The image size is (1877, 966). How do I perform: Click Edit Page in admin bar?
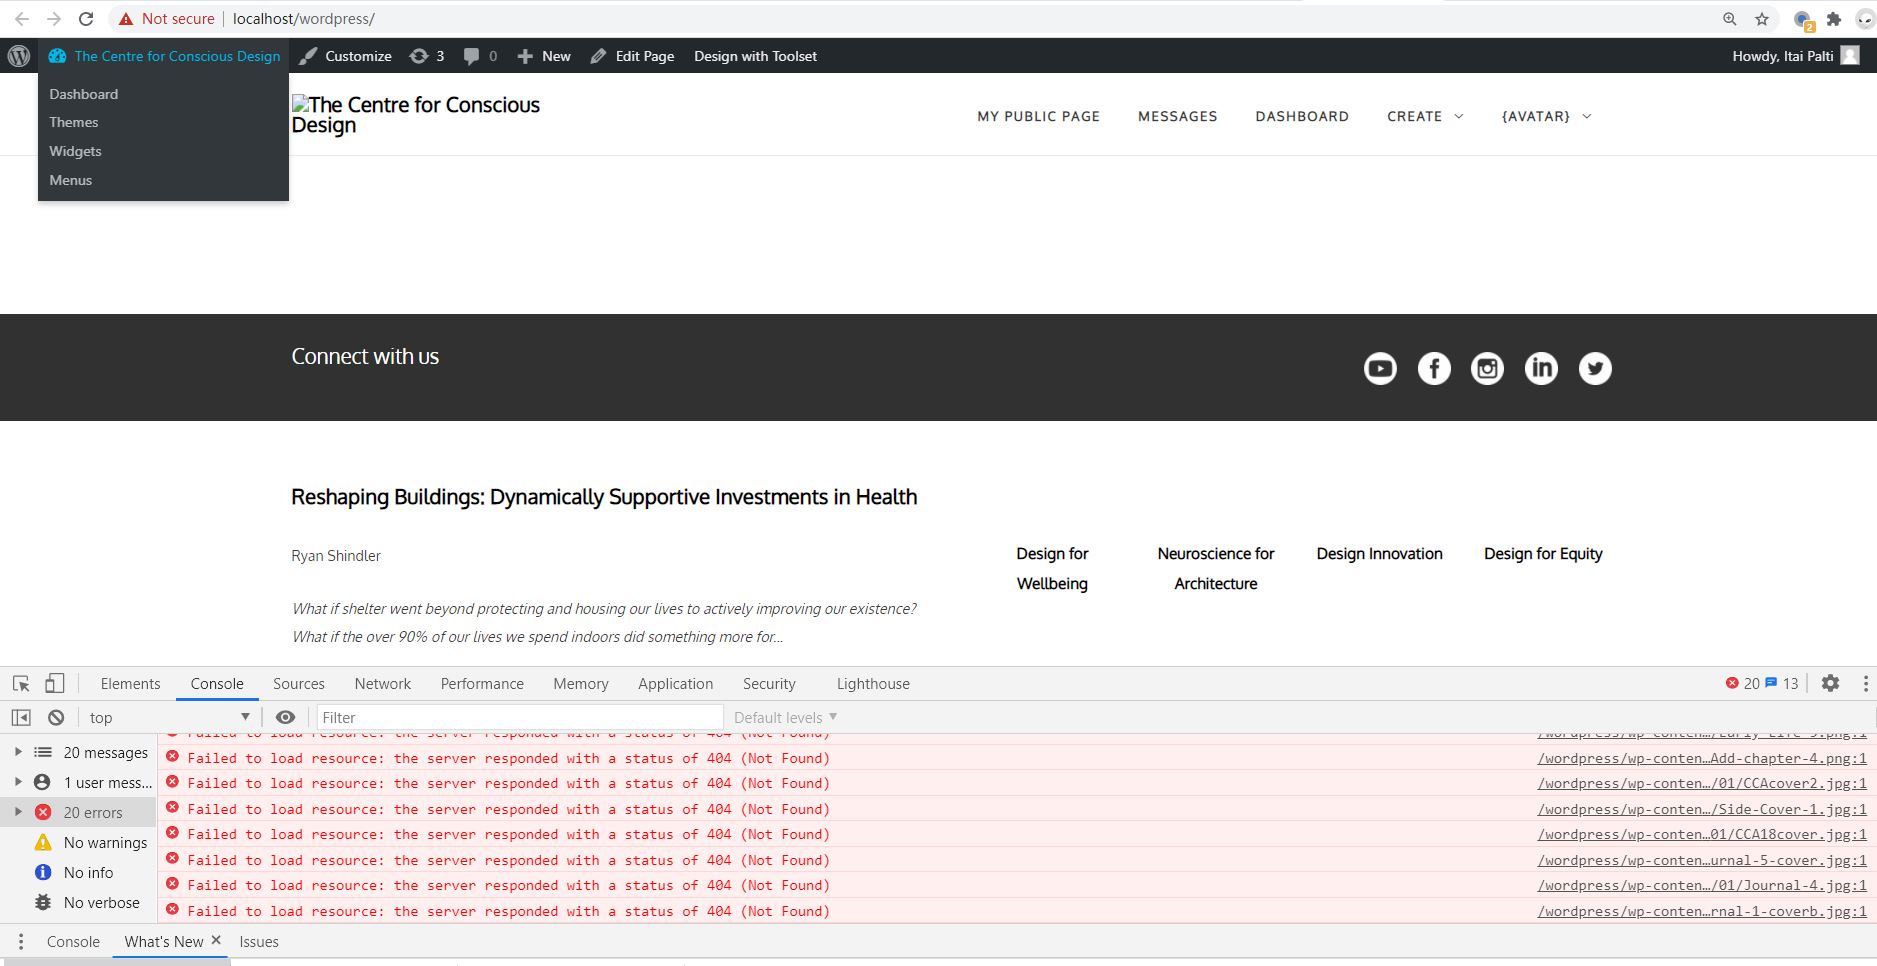click(632, 56)
